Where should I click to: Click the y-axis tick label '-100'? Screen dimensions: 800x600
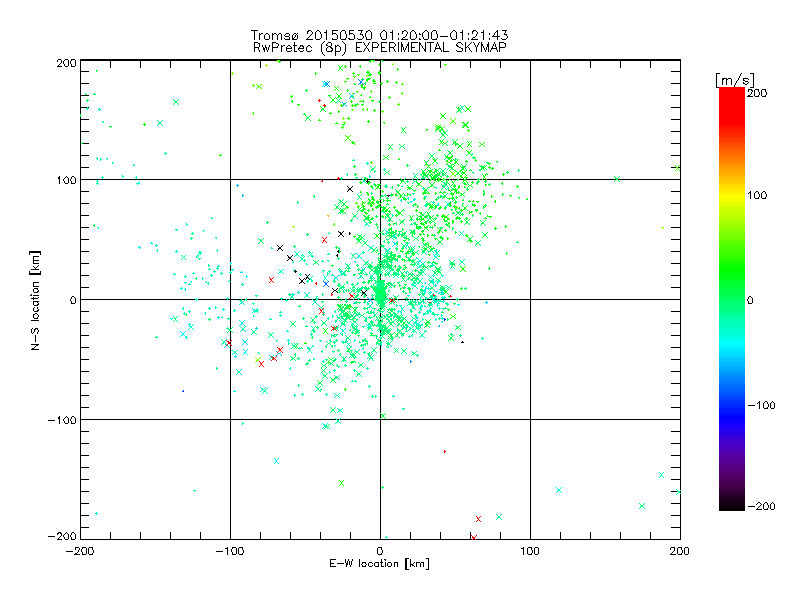(x=62, y=420)
